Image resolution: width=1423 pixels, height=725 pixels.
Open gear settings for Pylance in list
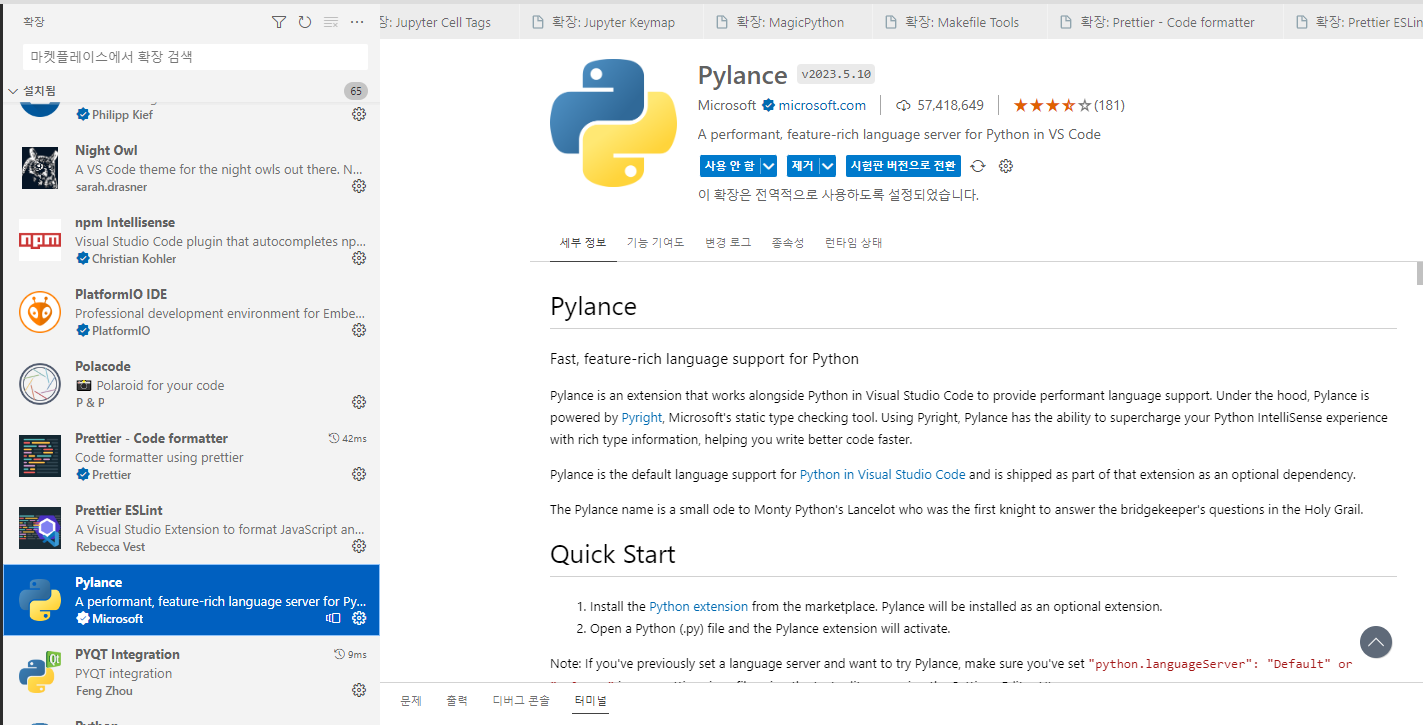pyautogui.click(x=359, y=618)
